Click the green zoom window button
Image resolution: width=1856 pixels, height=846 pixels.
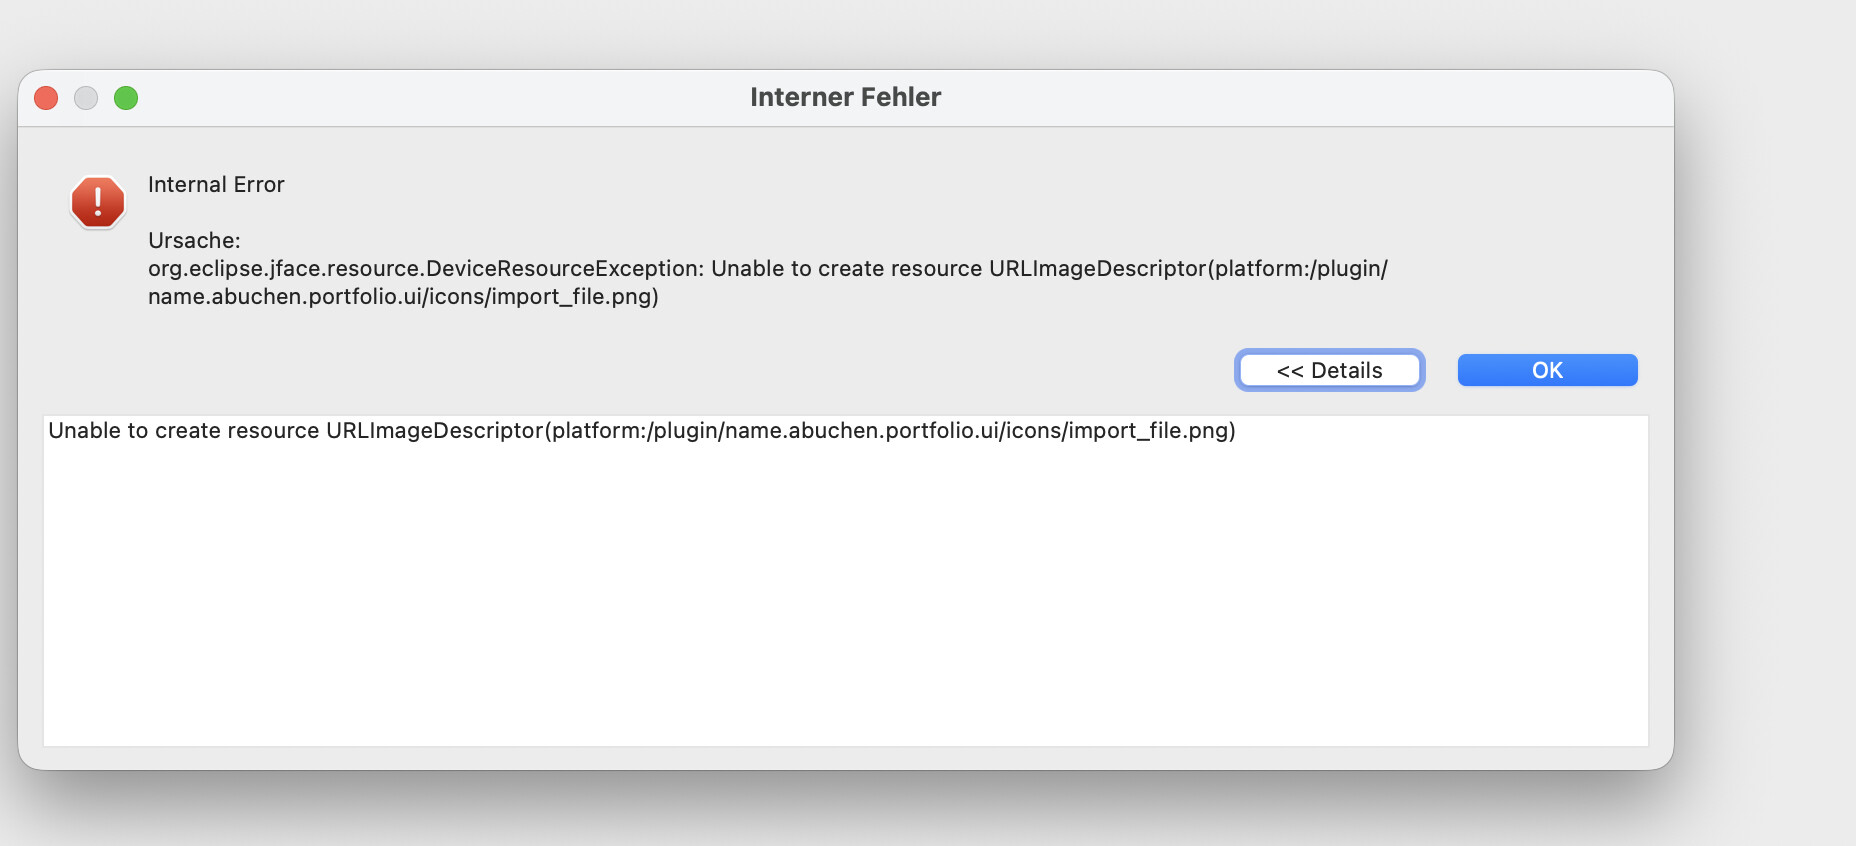point(126,98)
